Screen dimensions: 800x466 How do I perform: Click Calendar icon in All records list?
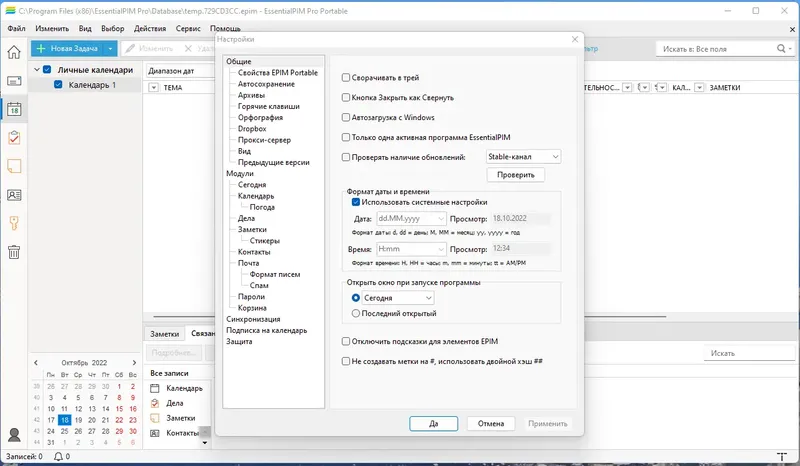[155, 388]
